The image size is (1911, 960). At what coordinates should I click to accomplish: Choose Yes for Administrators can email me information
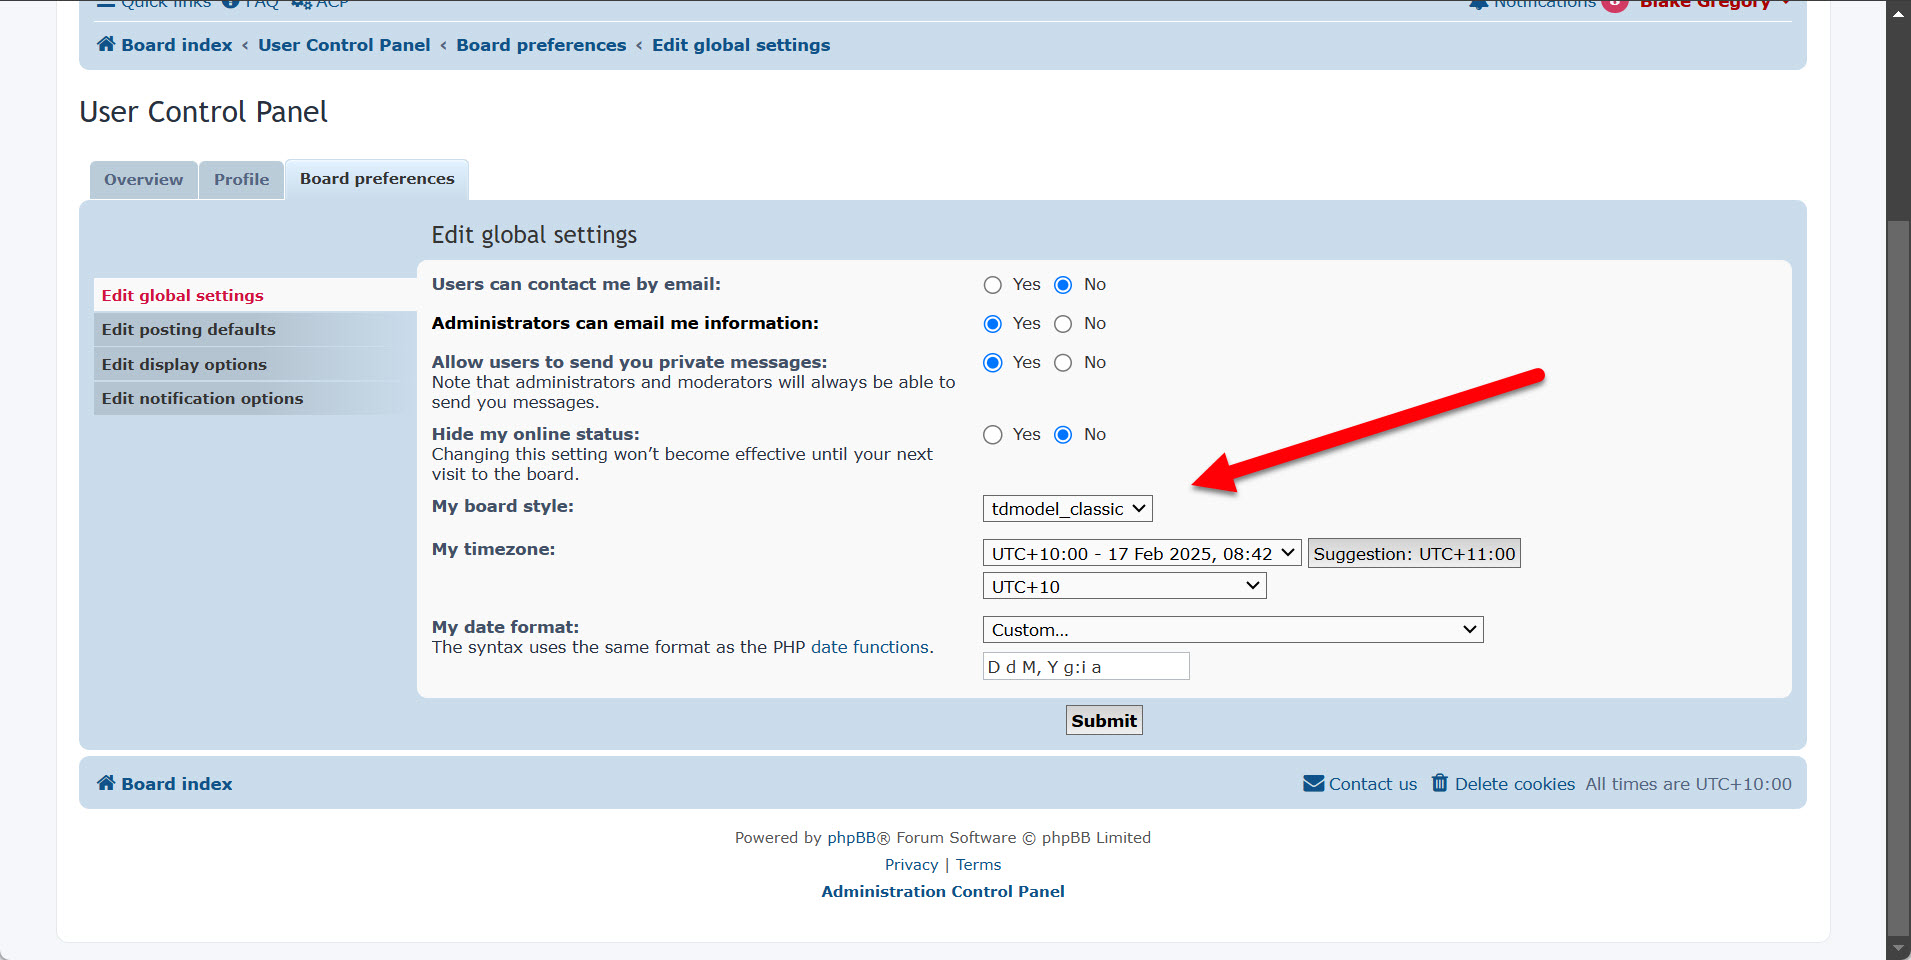pos(992,324)
